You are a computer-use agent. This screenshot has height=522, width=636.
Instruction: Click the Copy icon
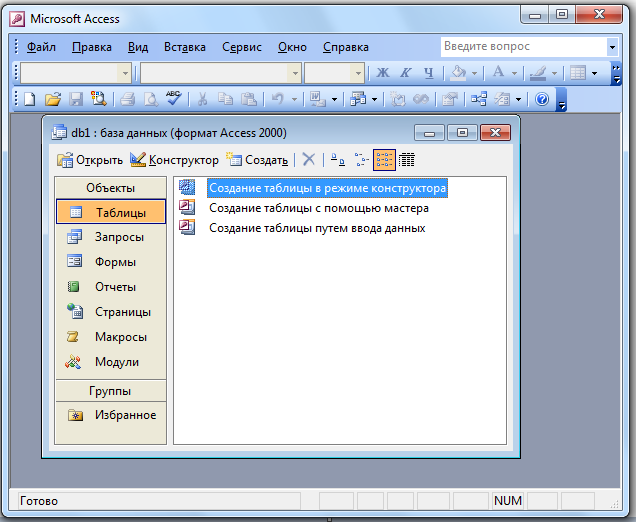point(226,99)
